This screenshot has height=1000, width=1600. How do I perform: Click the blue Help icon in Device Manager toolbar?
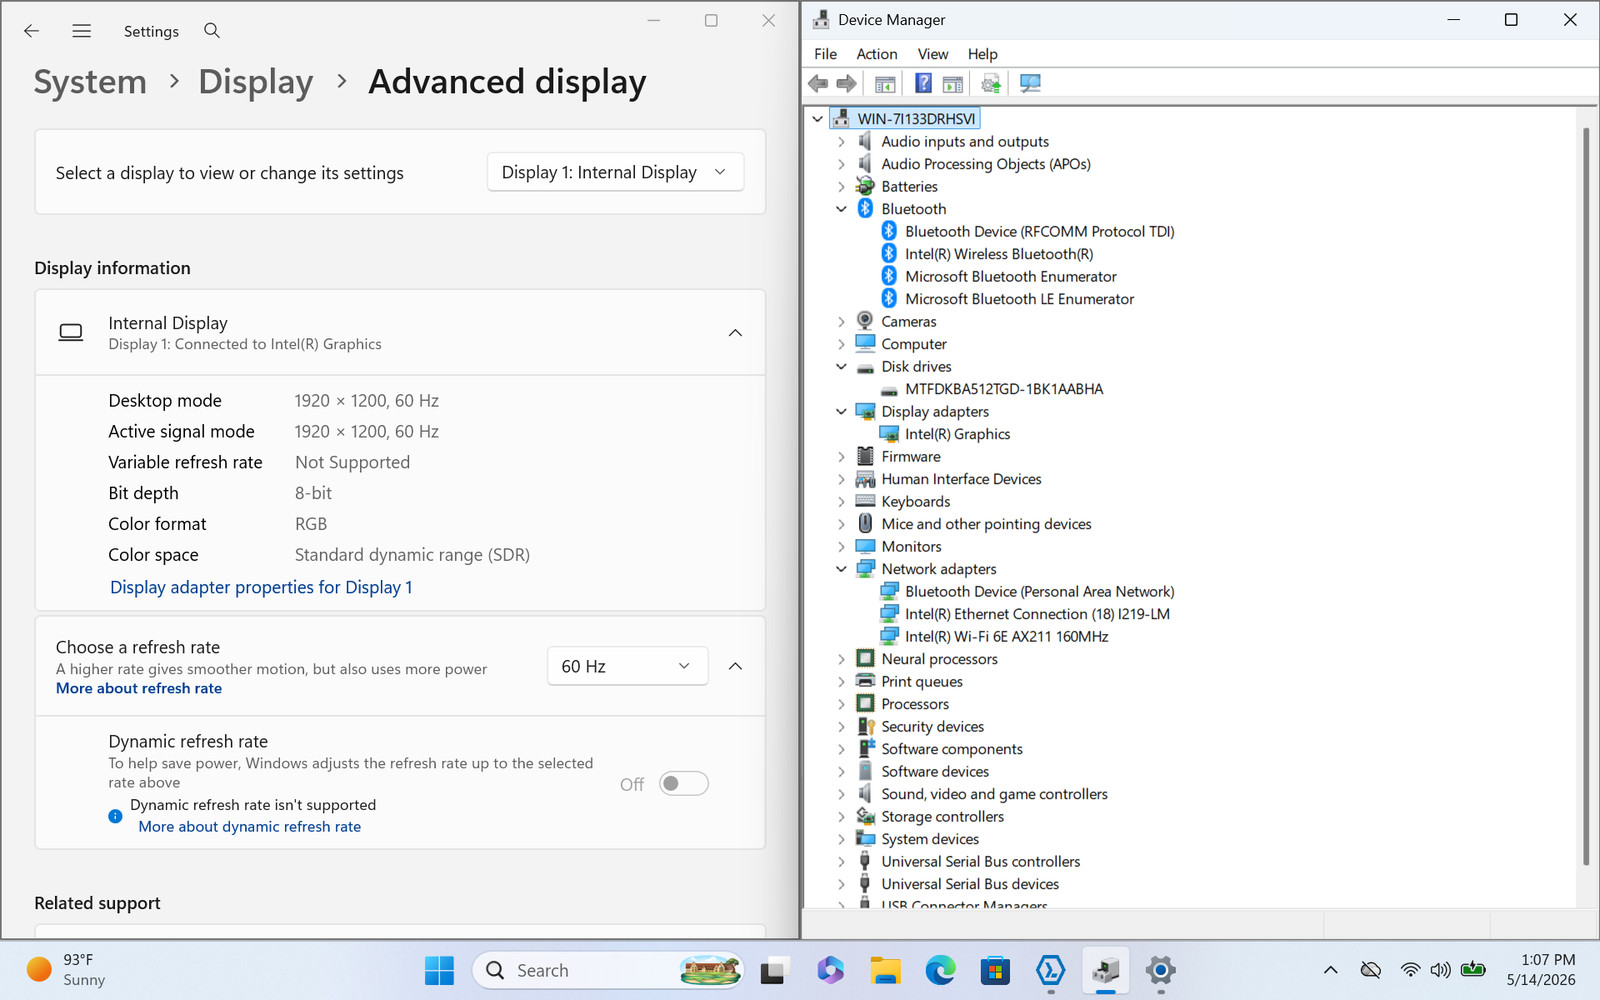tap(923, 84)
